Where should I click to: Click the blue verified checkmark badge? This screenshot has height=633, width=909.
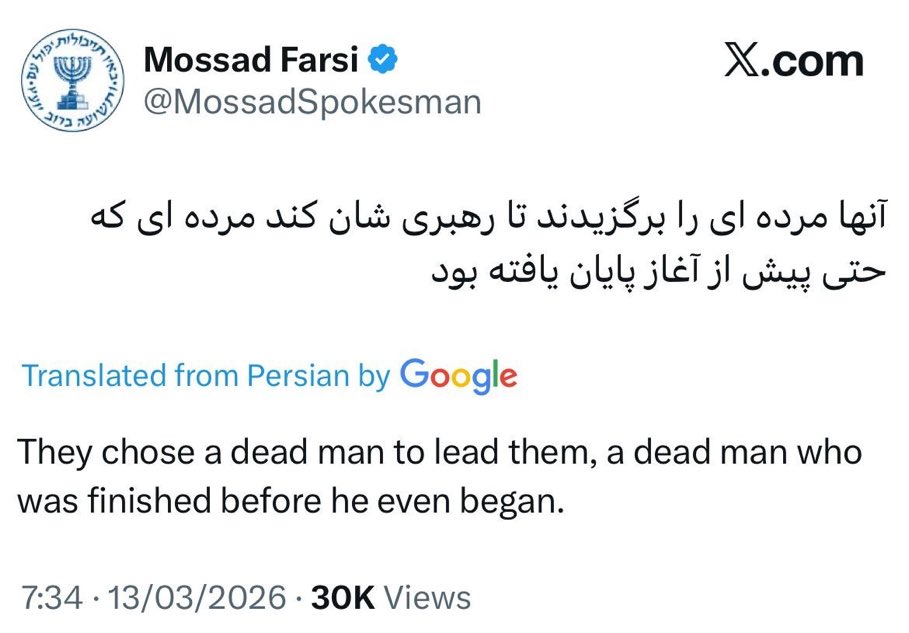tap(384, 60)
